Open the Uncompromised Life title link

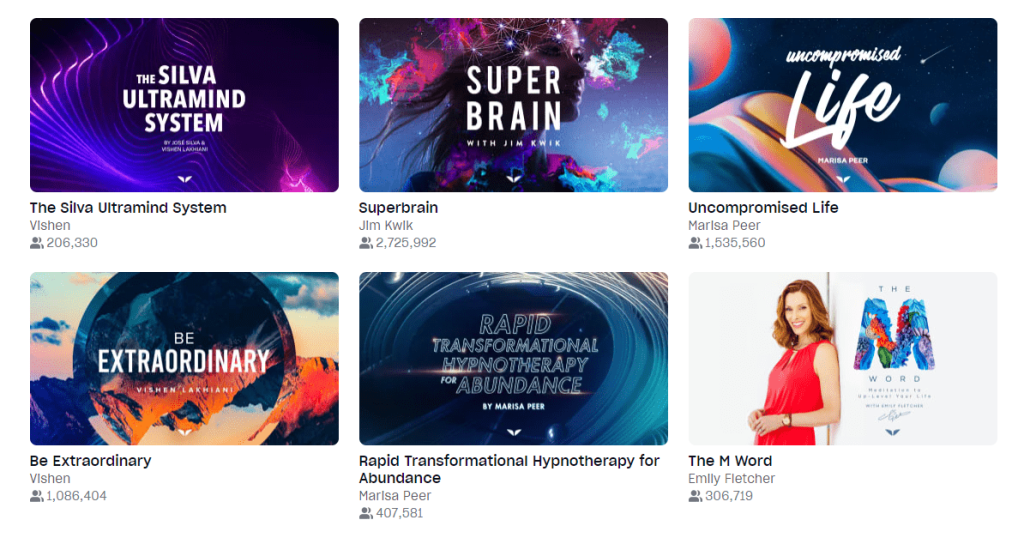coord(763,208)
